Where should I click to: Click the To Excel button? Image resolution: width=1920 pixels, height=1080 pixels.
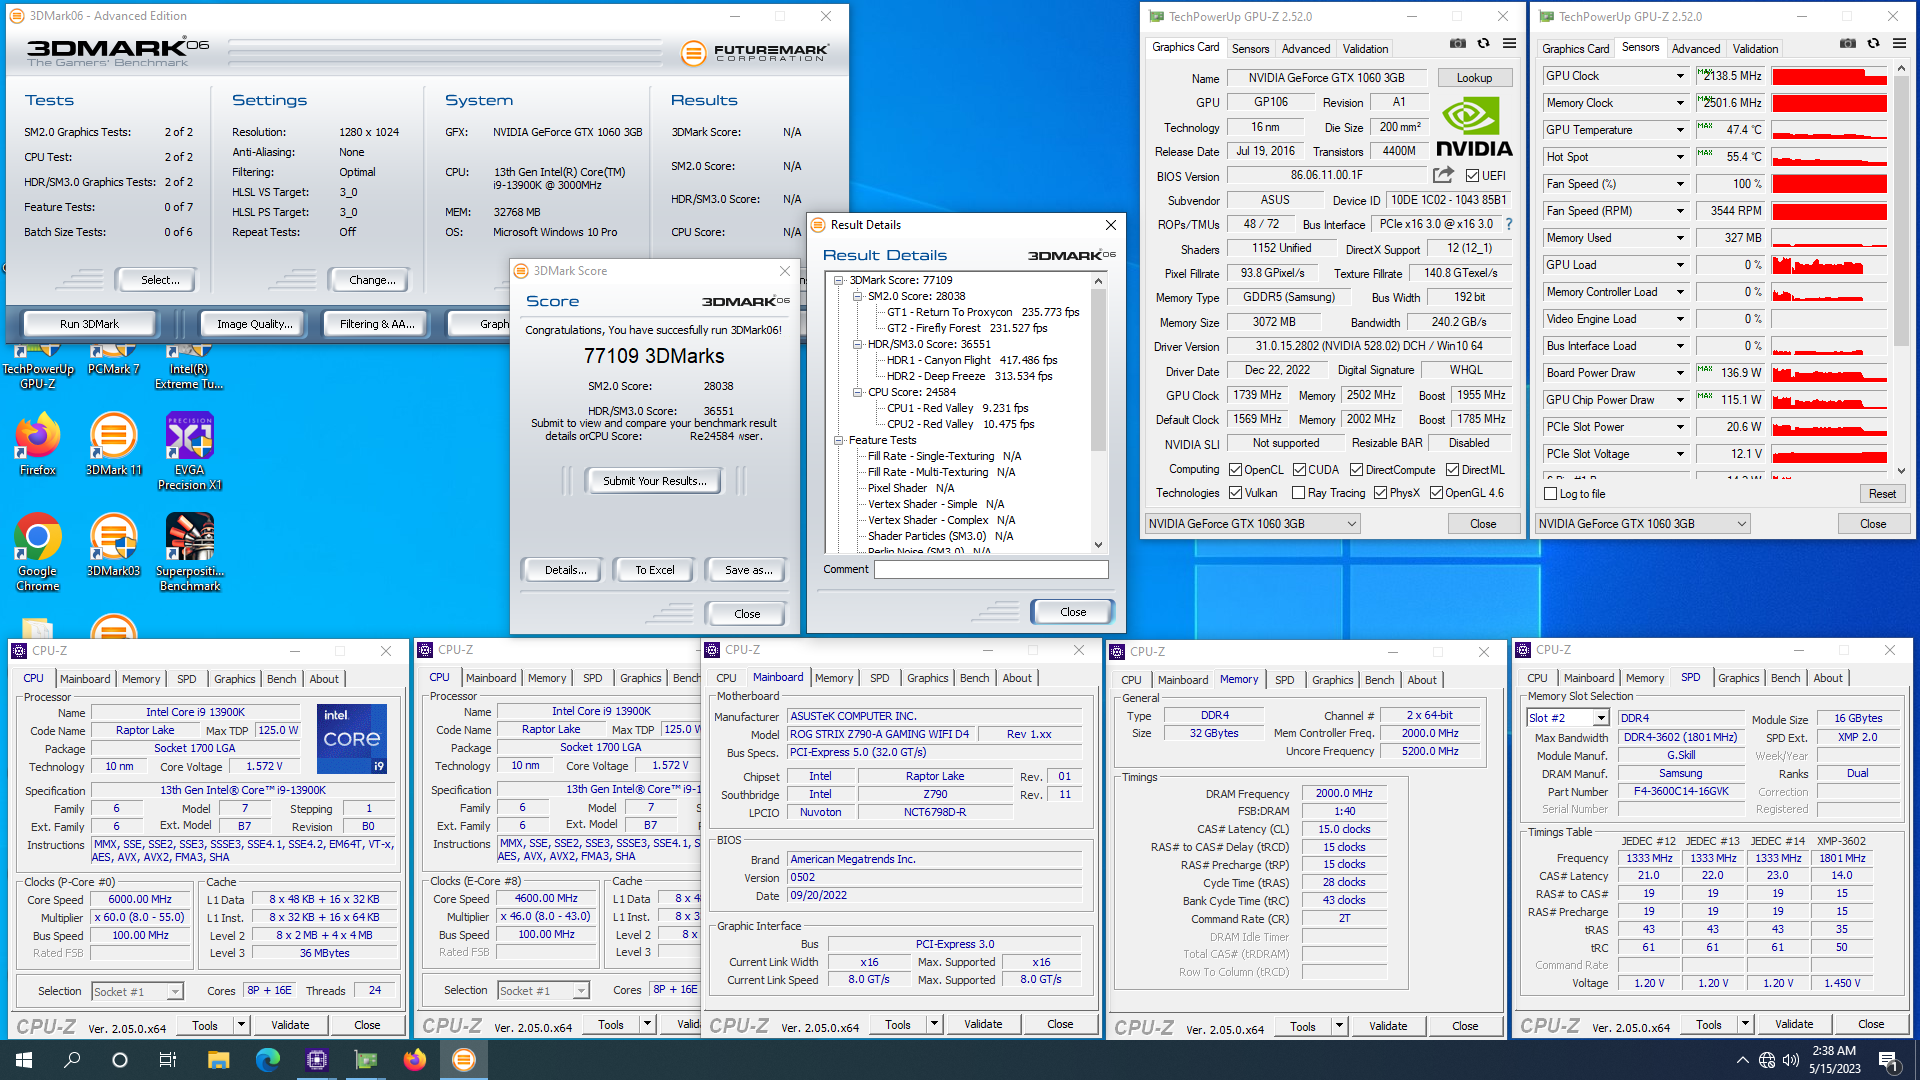tap(655, 570)
